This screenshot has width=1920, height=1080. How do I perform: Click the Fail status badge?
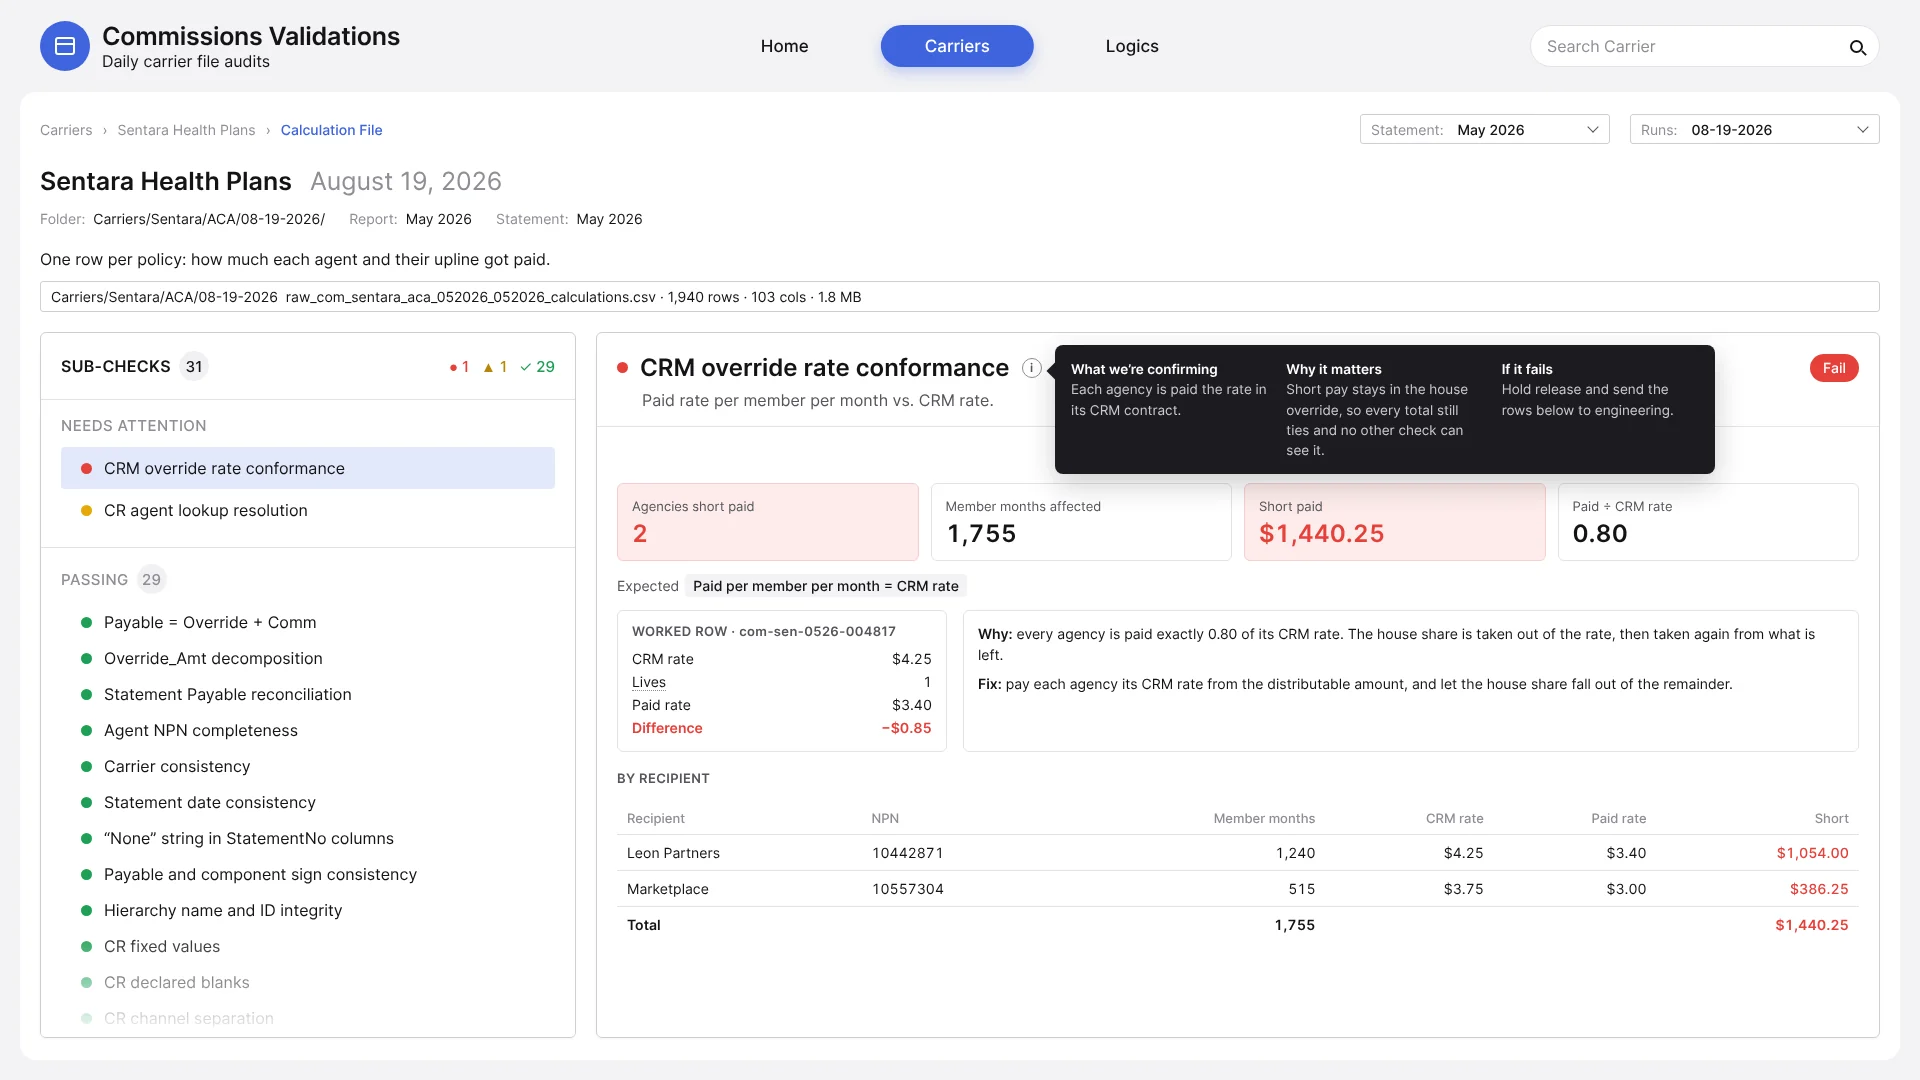[x=1833, y=368]
